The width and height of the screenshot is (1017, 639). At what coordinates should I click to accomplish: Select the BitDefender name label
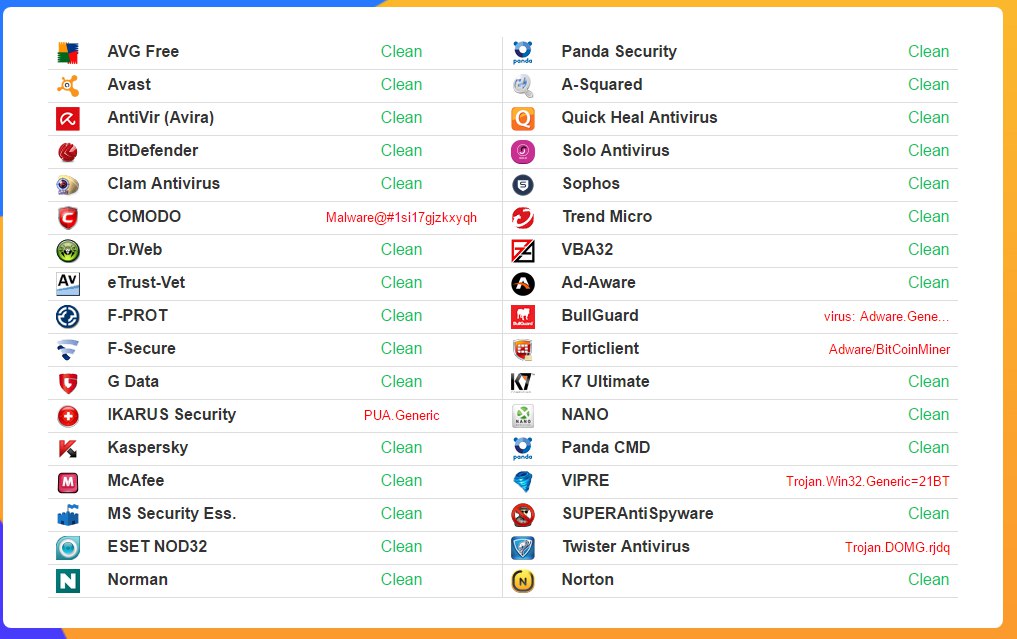click(x=153, y=151)
